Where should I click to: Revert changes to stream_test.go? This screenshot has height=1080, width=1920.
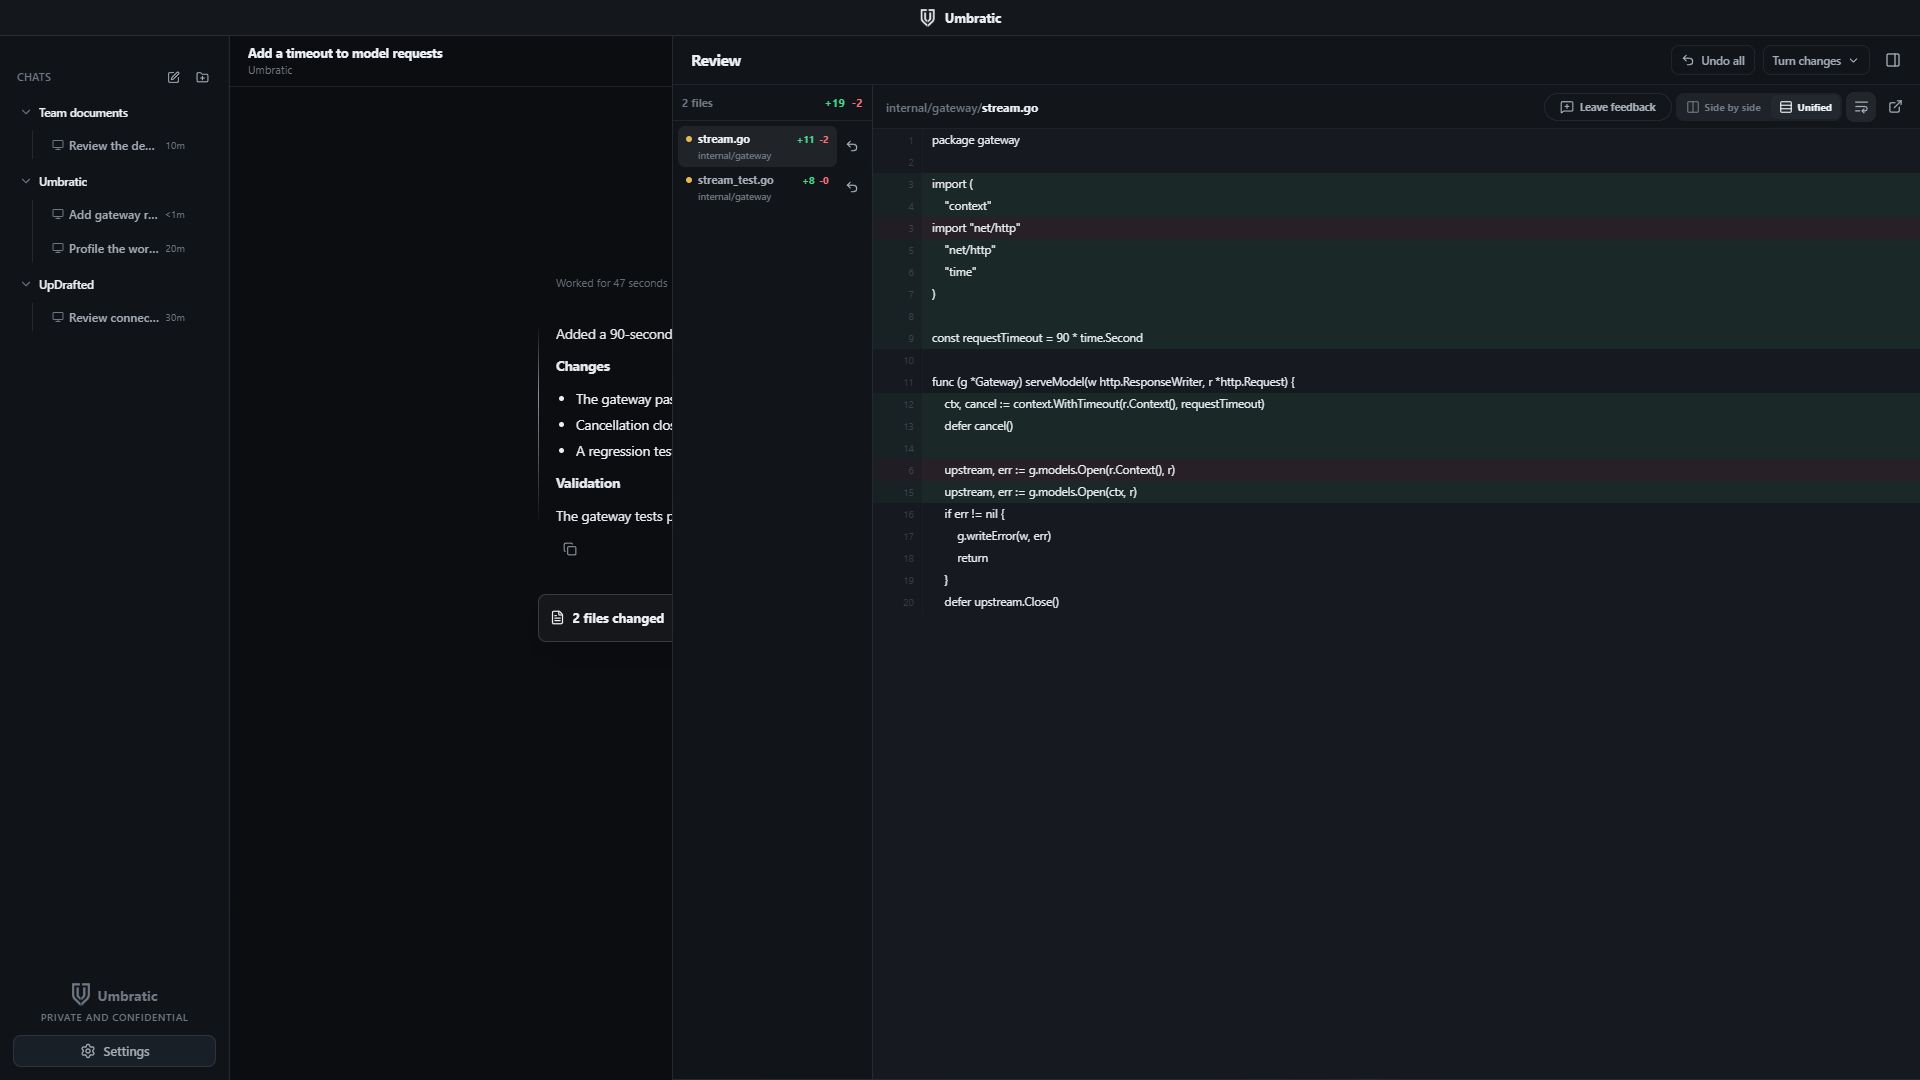(852, 187)
